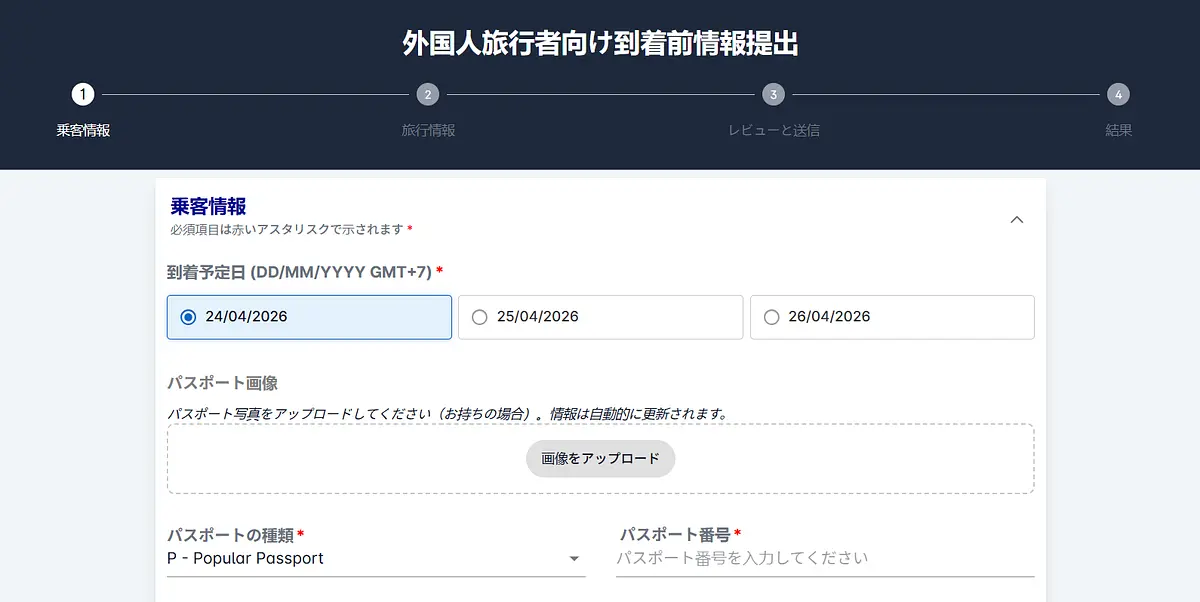The image size is (1200, 602).
Task: Click the パスポート番号 input field
Action: tap(825, 558)
